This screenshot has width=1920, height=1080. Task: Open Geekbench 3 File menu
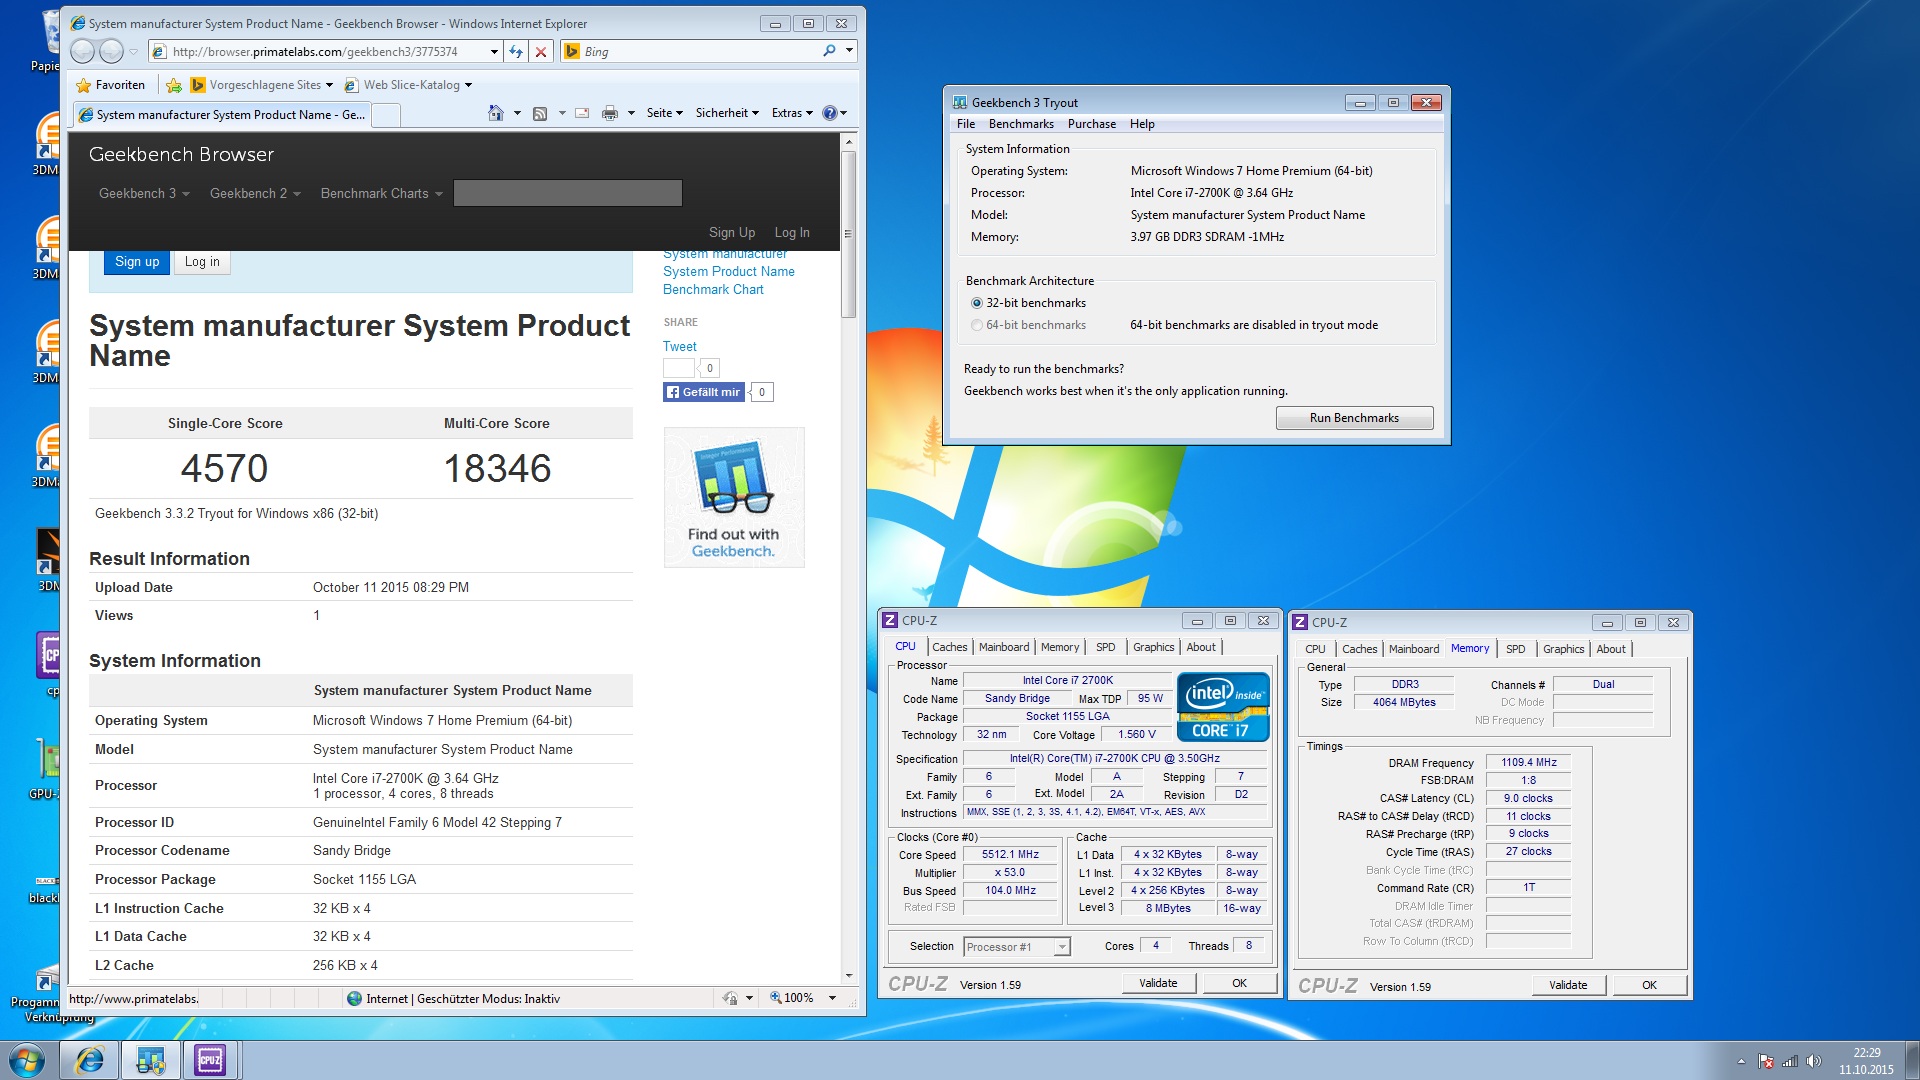pos(966,124)
